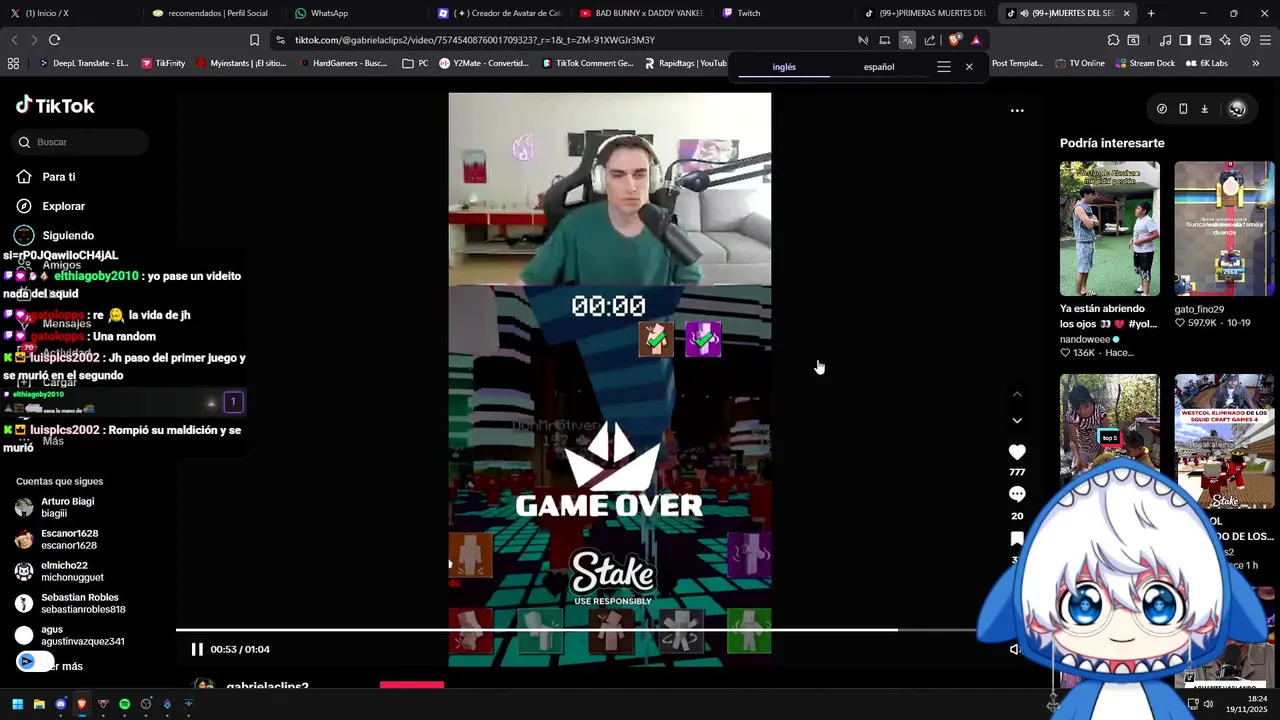1280x720 pixels.
Task: Open the media control music note icon
Action: point(1165,40)
